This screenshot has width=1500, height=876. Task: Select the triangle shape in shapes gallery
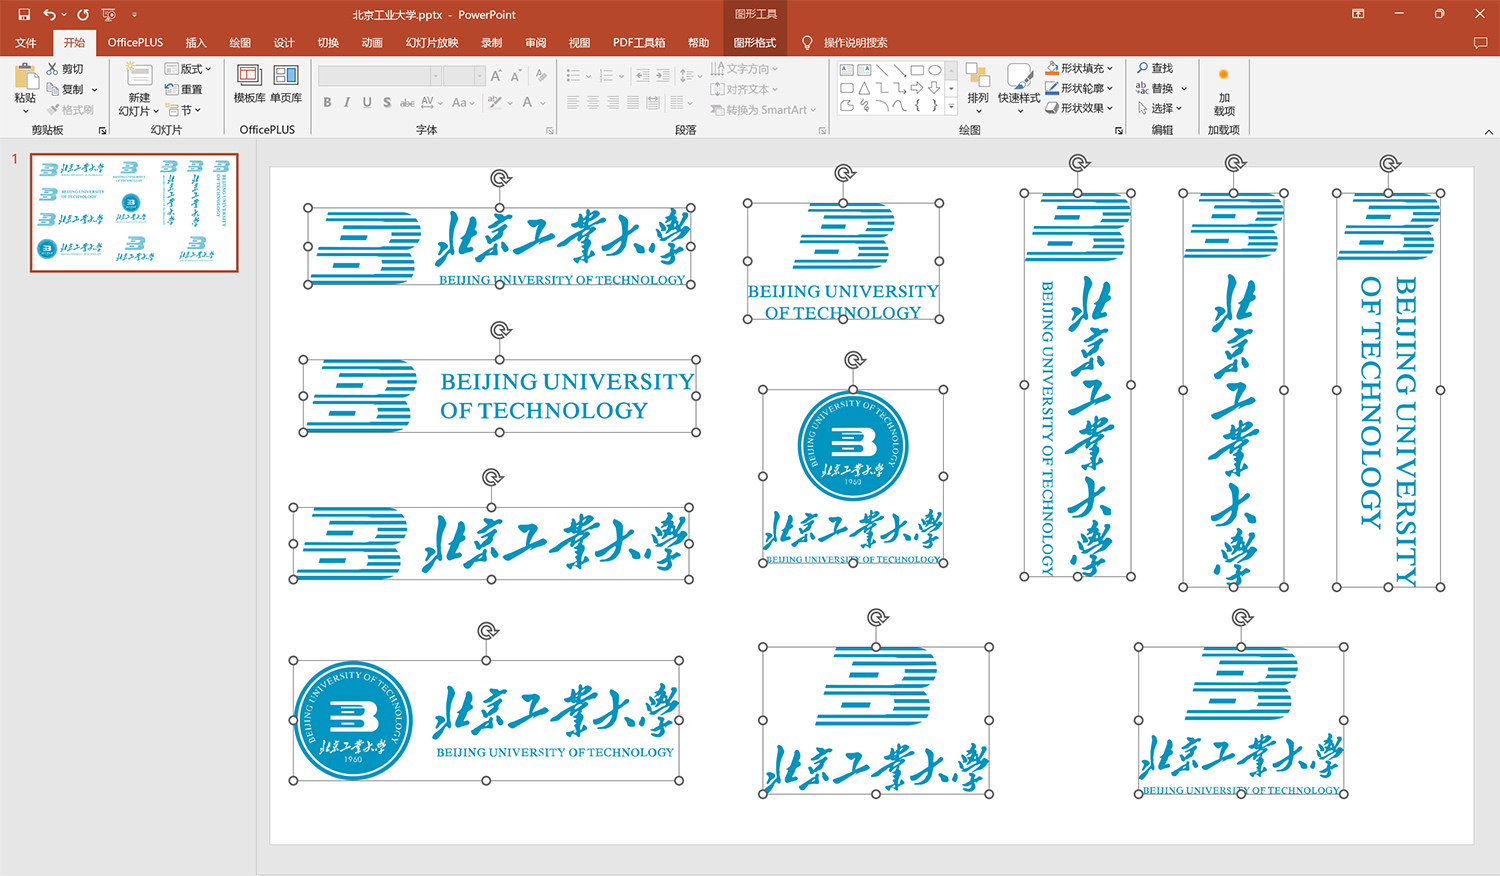[x=864, y=88]
